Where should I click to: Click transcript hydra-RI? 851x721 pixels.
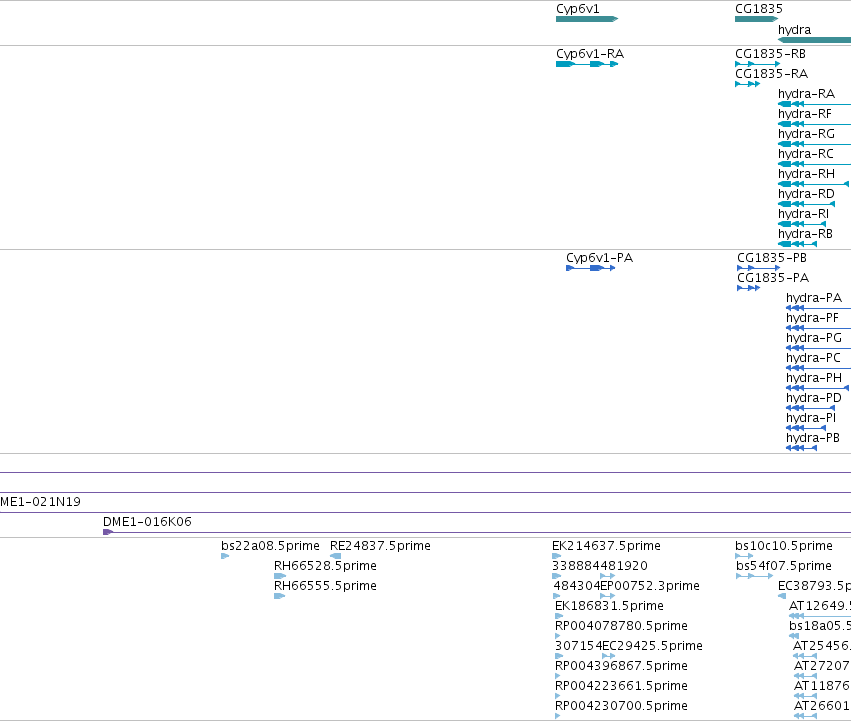803,214
